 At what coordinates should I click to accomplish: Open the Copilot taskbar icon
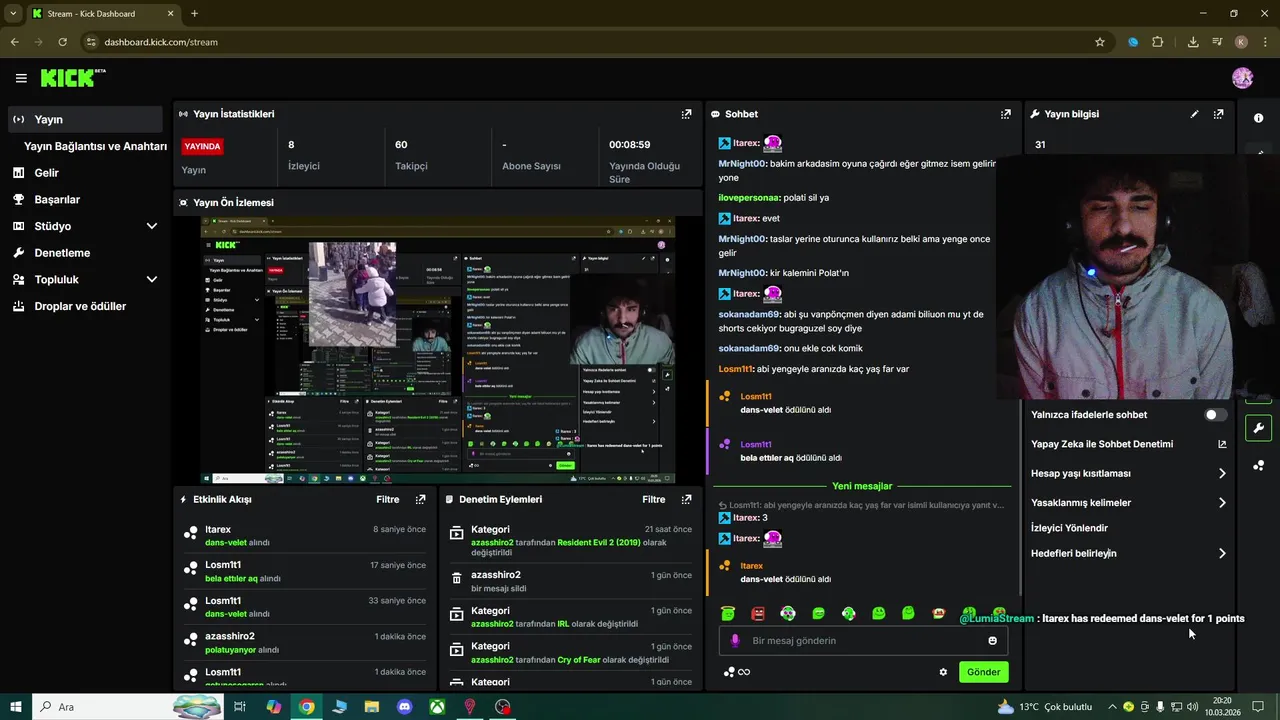coord(273,707)
